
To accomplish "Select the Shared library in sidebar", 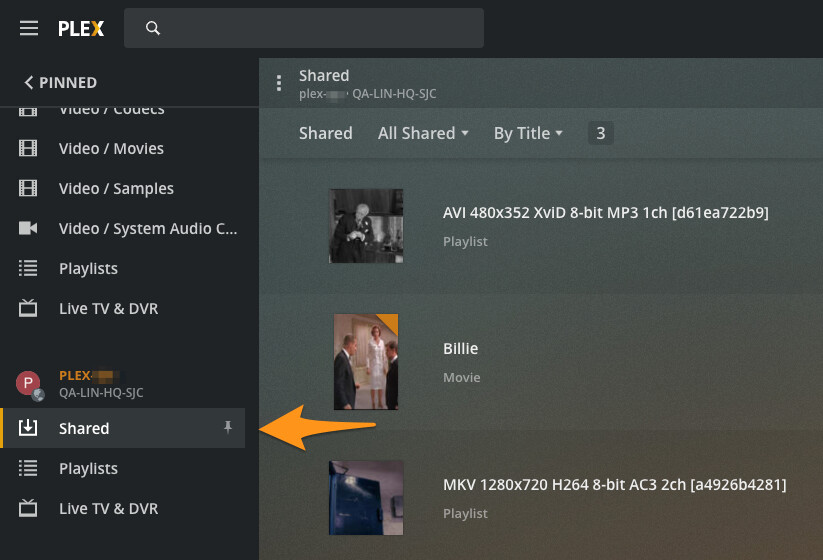I will pos(123,428).
